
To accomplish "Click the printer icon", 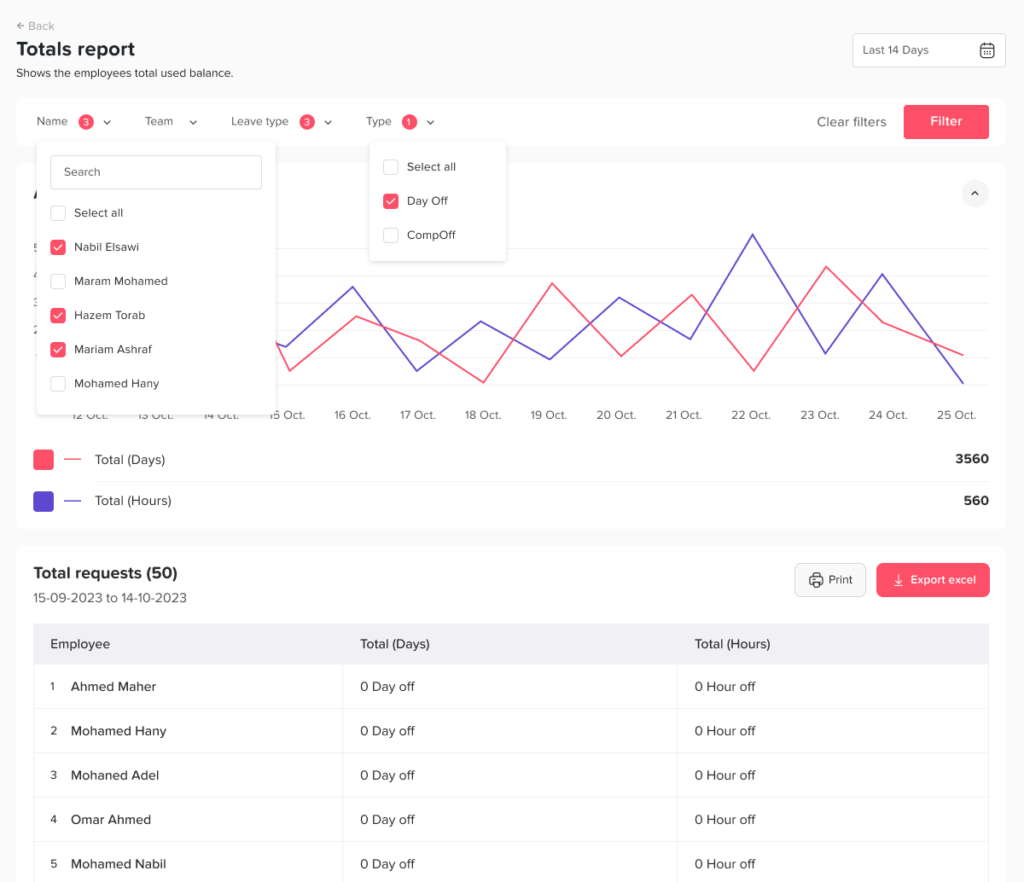I will [x=816, y=580].
